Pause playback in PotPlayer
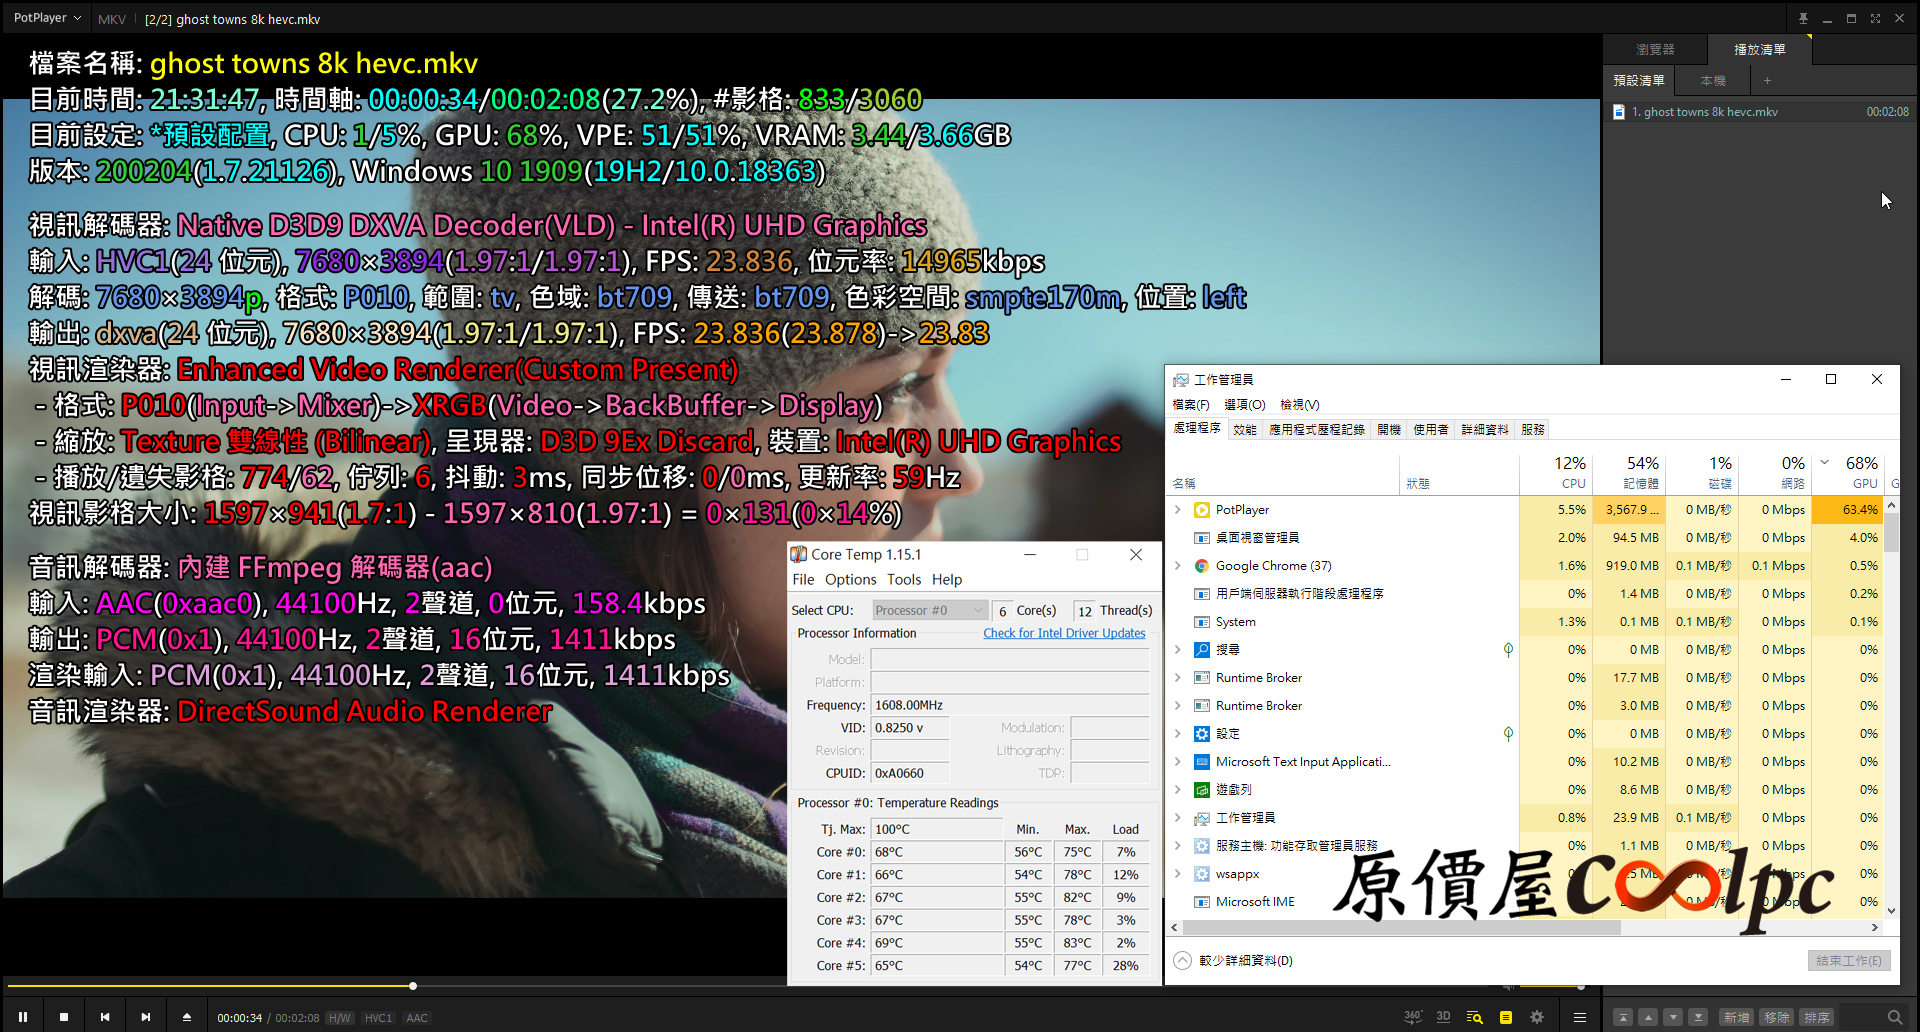Image resolution: width=1920 pixels, height=1032 pixels. 23,1017
